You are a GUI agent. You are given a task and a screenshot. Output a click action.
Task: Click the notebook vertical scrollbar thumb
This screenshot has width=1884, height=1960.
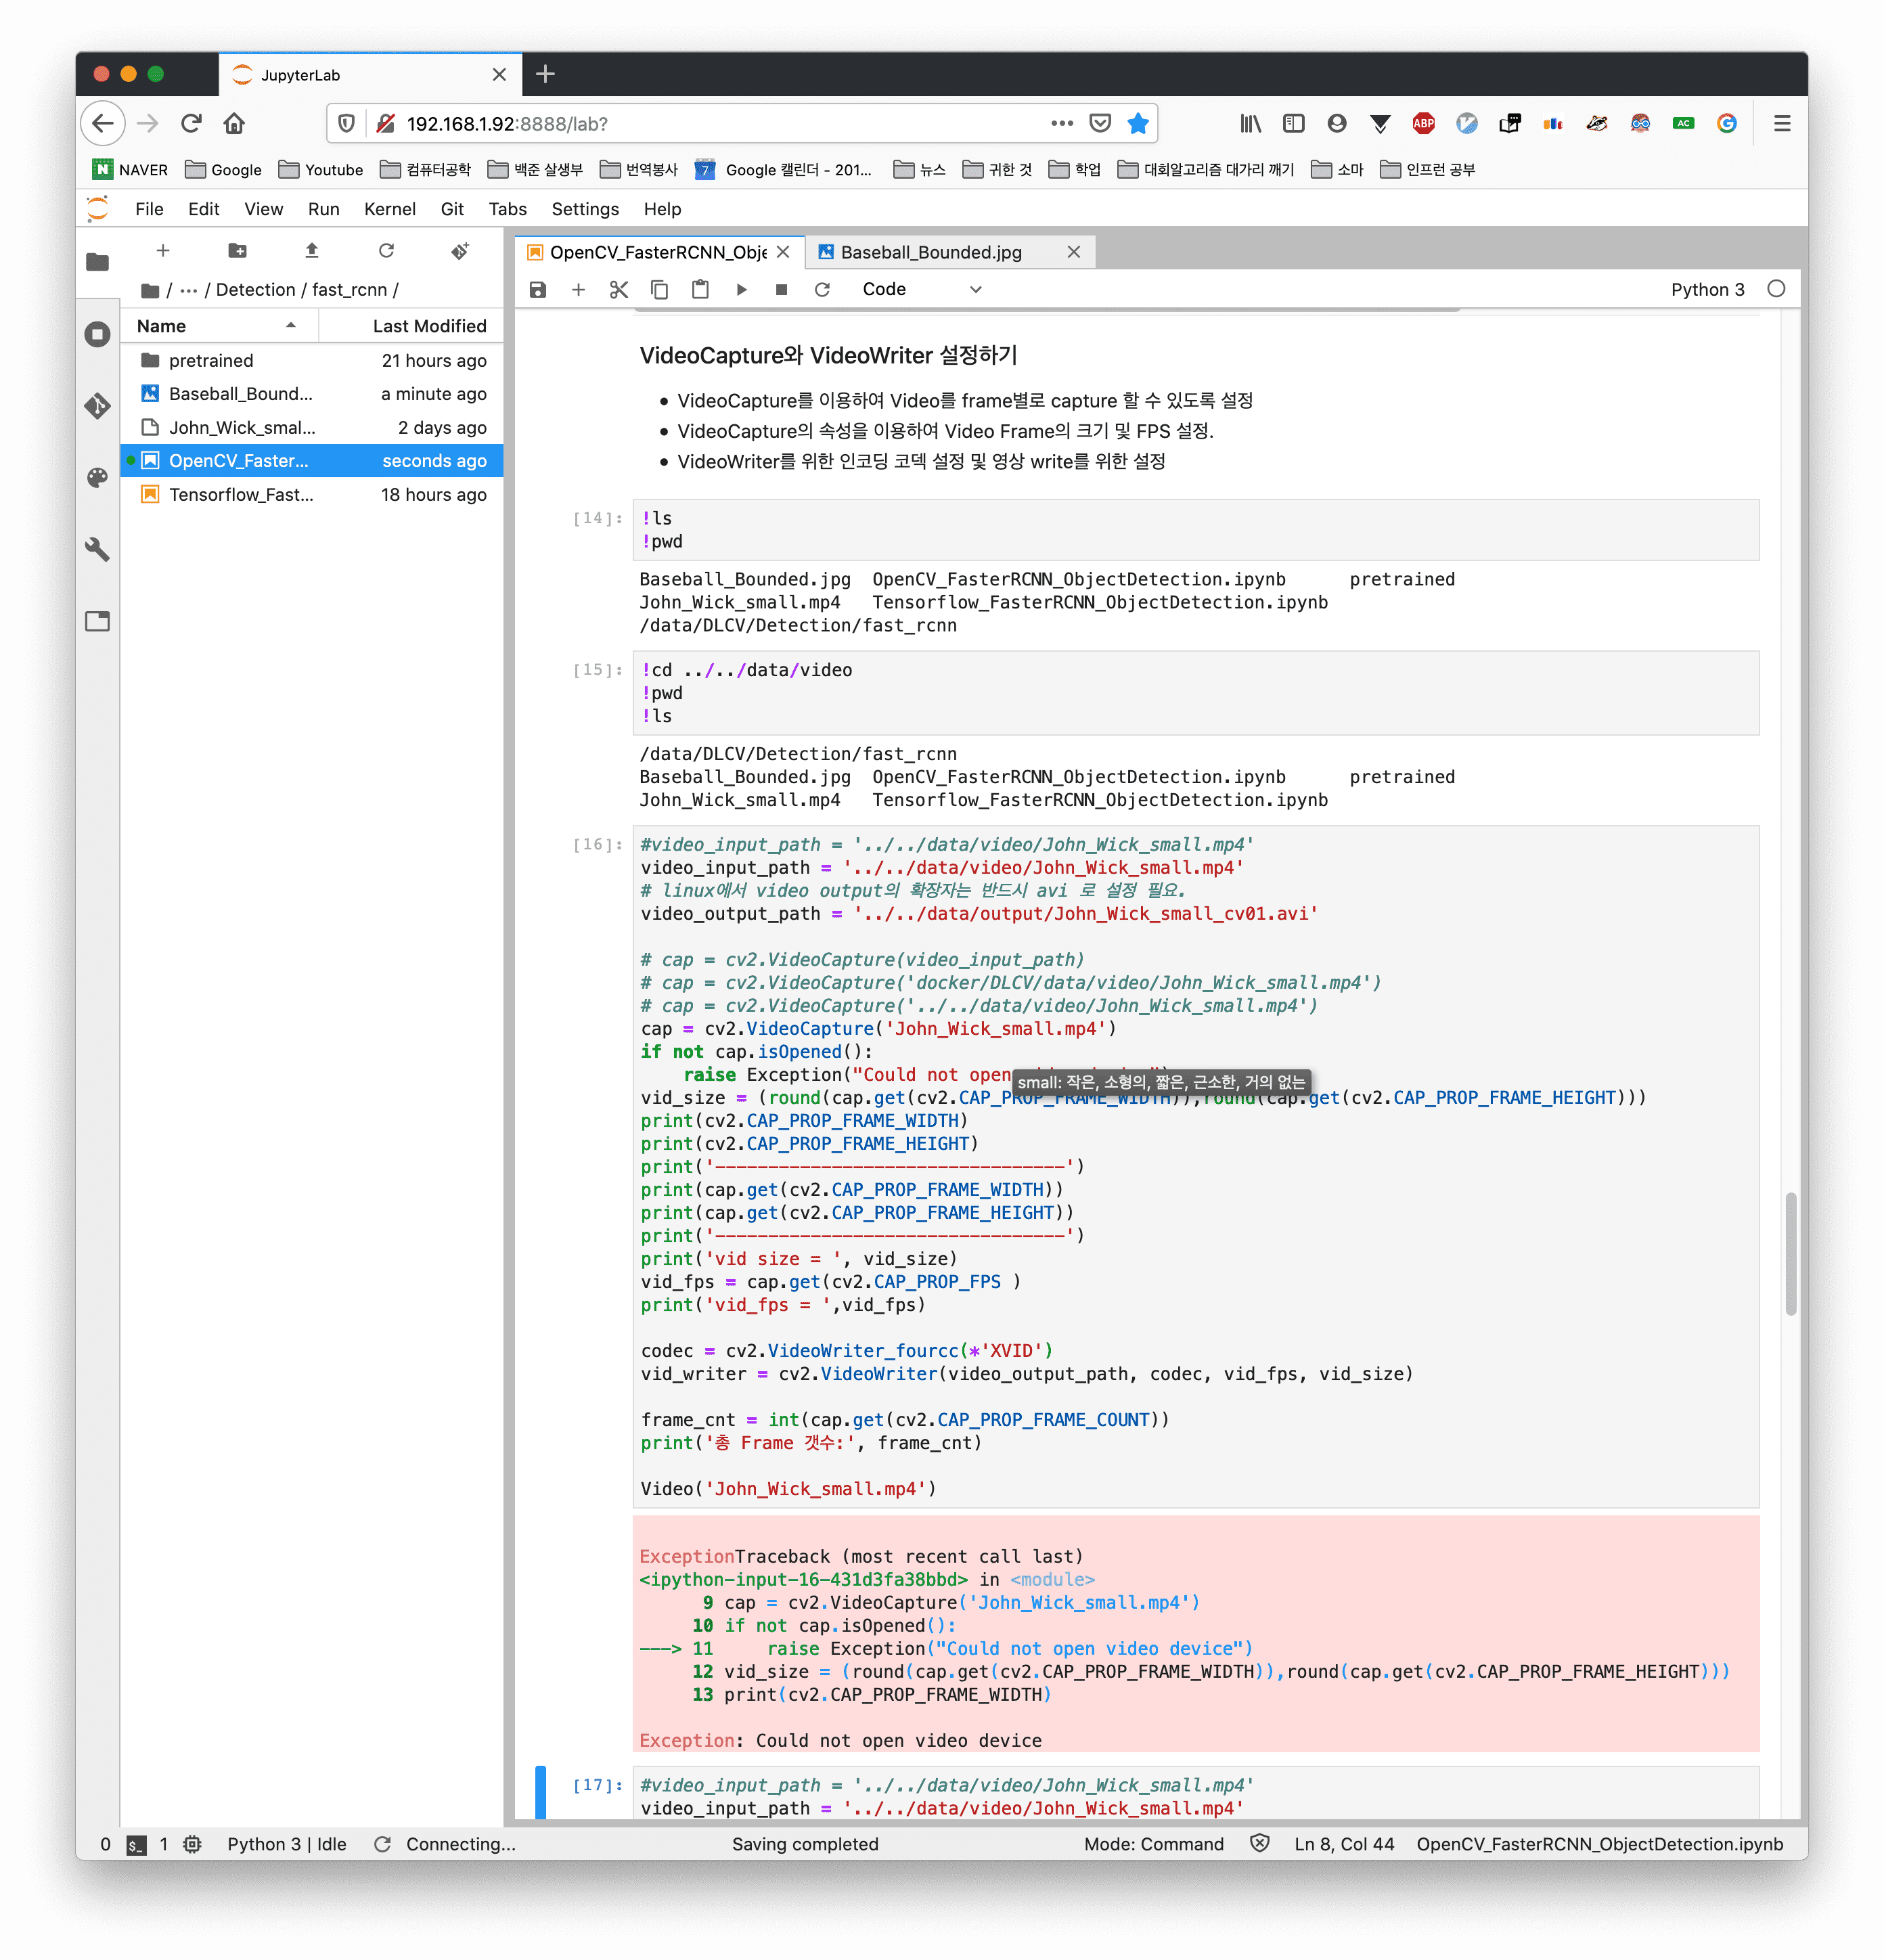point(1790,1253)
